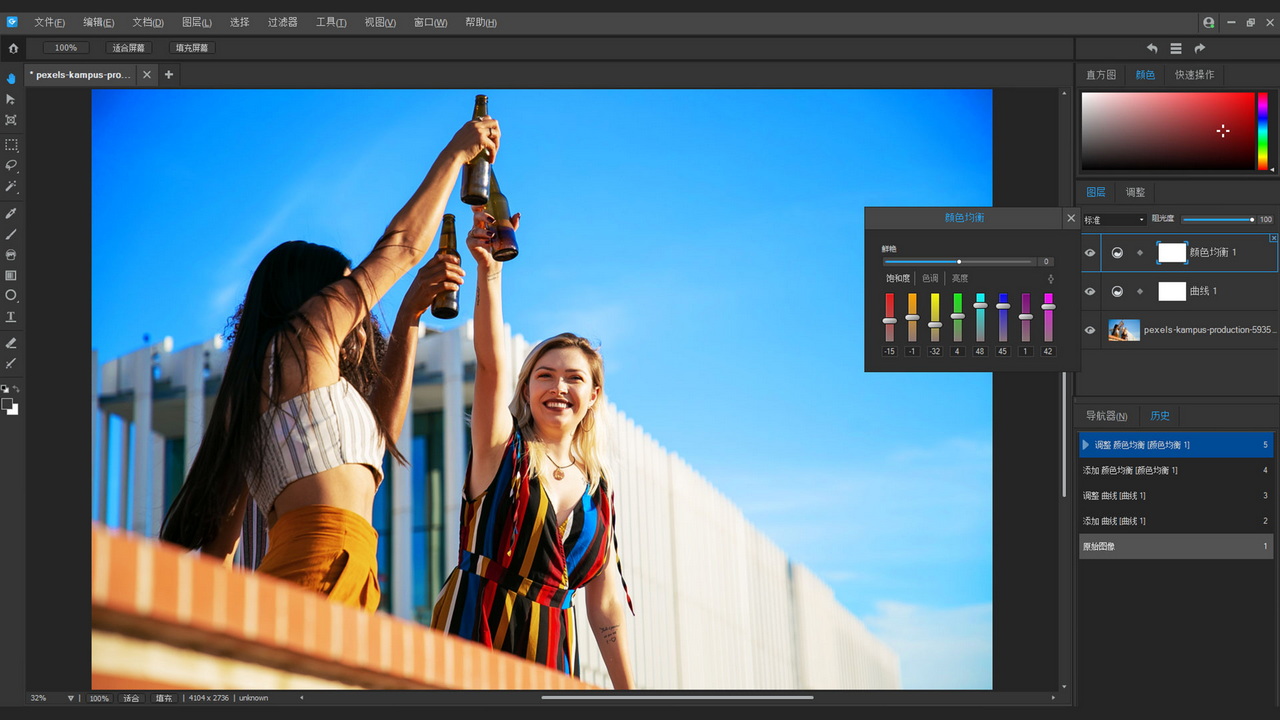This screenshot has height=720, width=1280.
Task: Toggle visibility of 曲线 1 layer
Action: [x=1090, y=292]
